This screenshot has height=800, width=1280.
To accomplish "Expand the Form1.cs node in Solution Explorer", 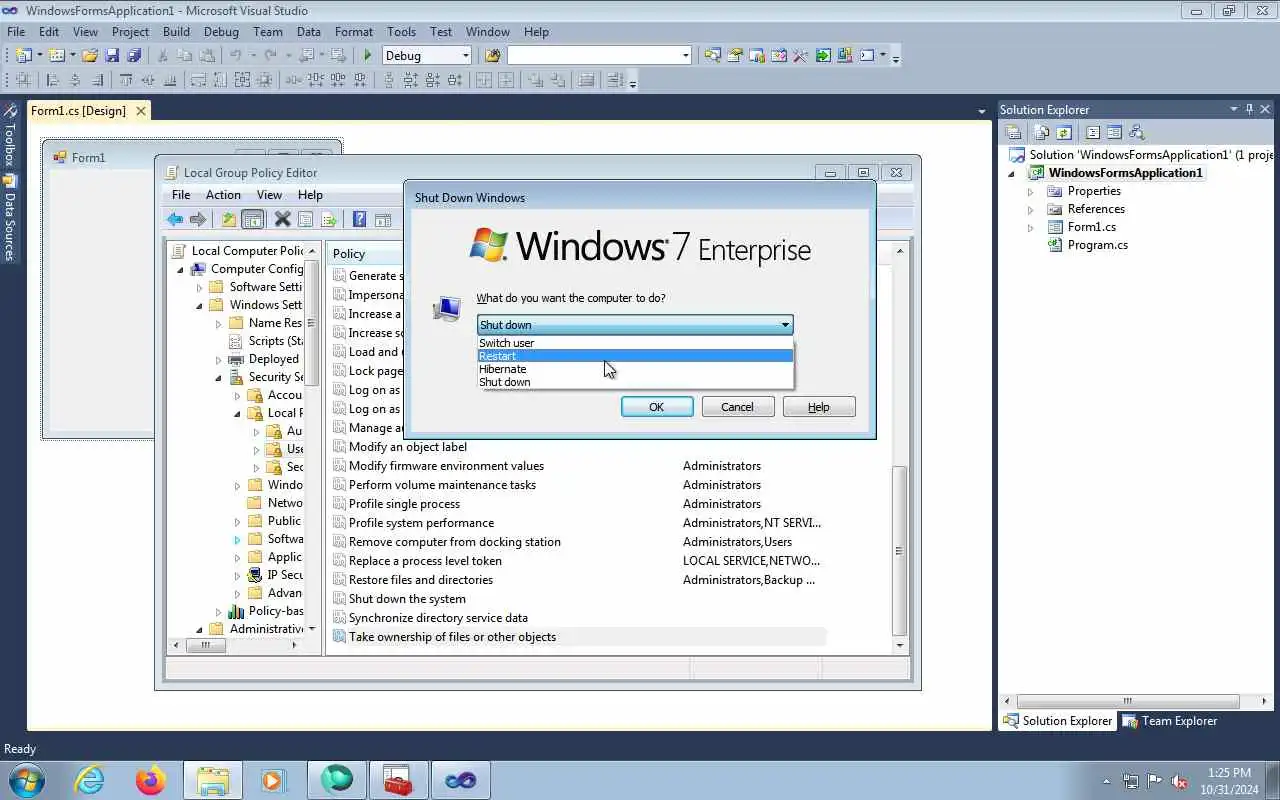I will [1031, 227].
